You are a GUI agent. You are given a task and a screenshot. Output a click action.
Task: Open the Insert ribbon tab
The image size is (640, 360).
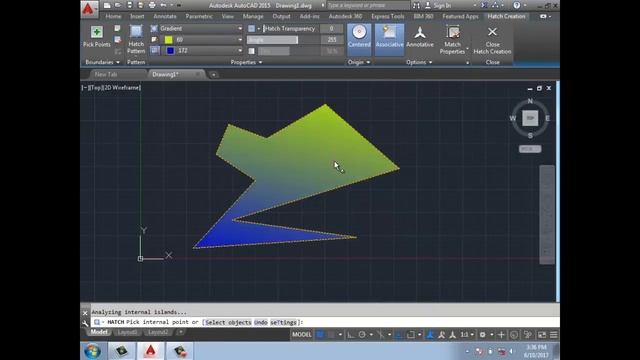point(137,16)
